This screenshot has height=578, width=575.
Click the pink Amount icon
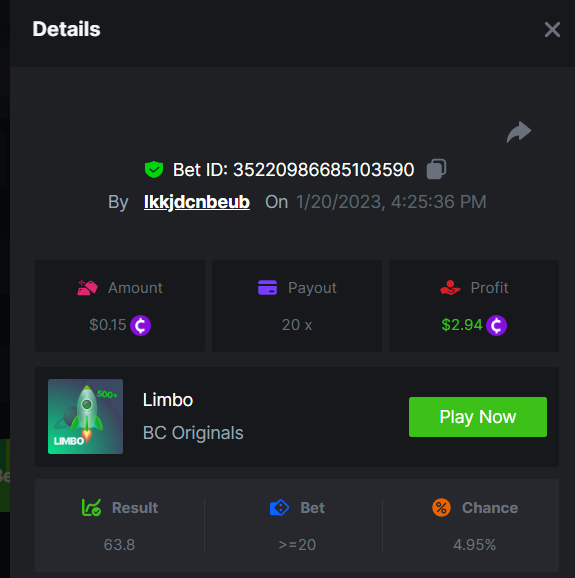87,288
